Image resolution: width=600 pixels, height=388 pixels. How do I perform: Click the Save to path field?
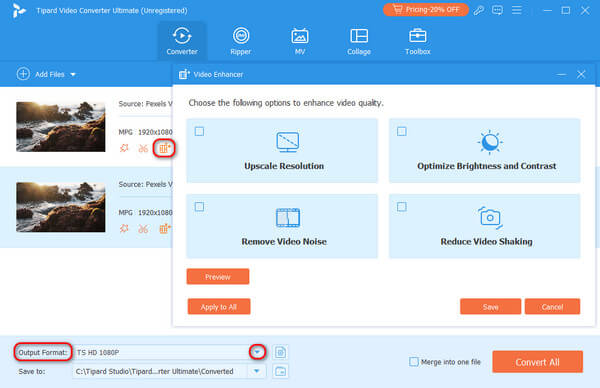(x=161, y=371)
